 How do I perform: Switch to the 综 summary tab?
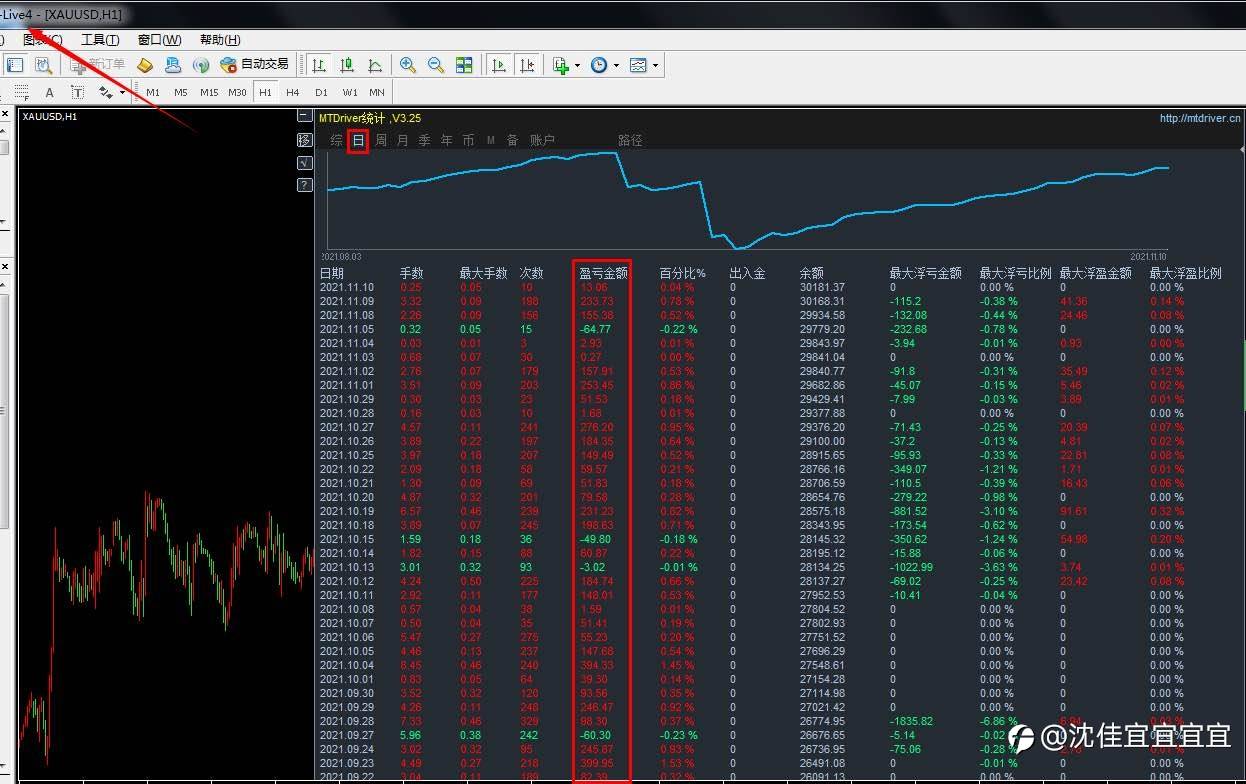tap(337, 141)
